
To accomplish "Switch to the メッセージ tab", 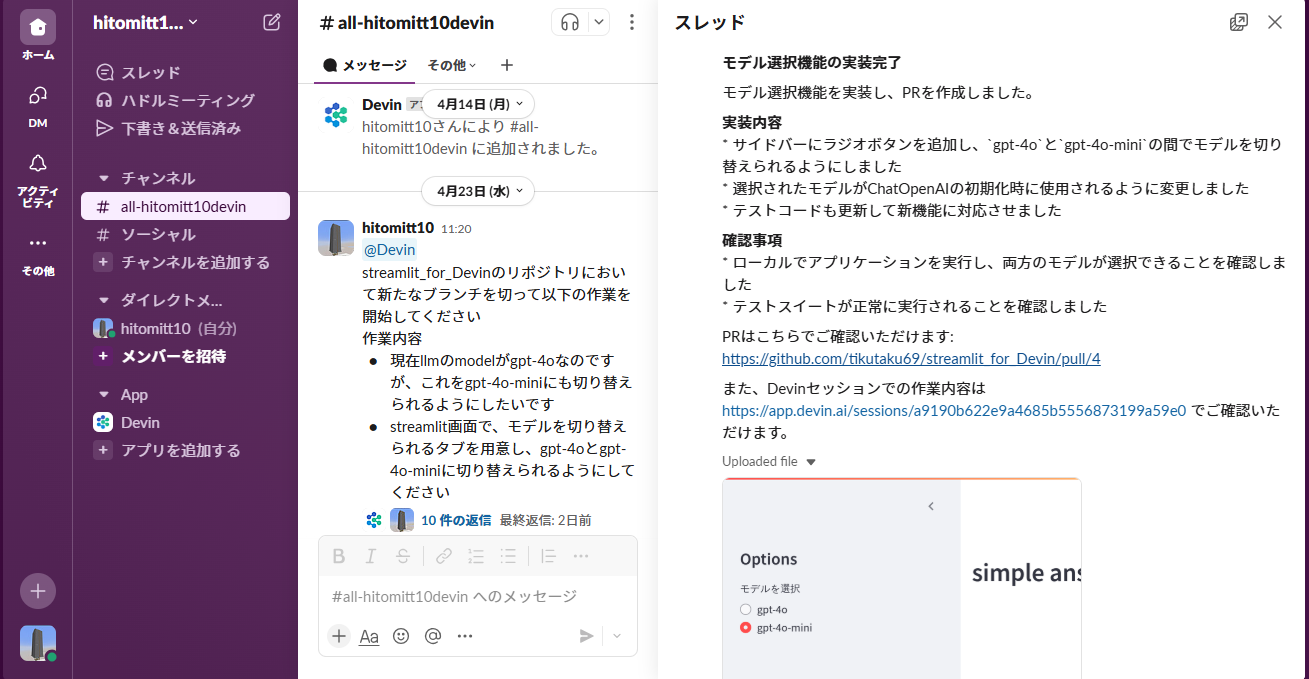I will (x=364, y=64).
